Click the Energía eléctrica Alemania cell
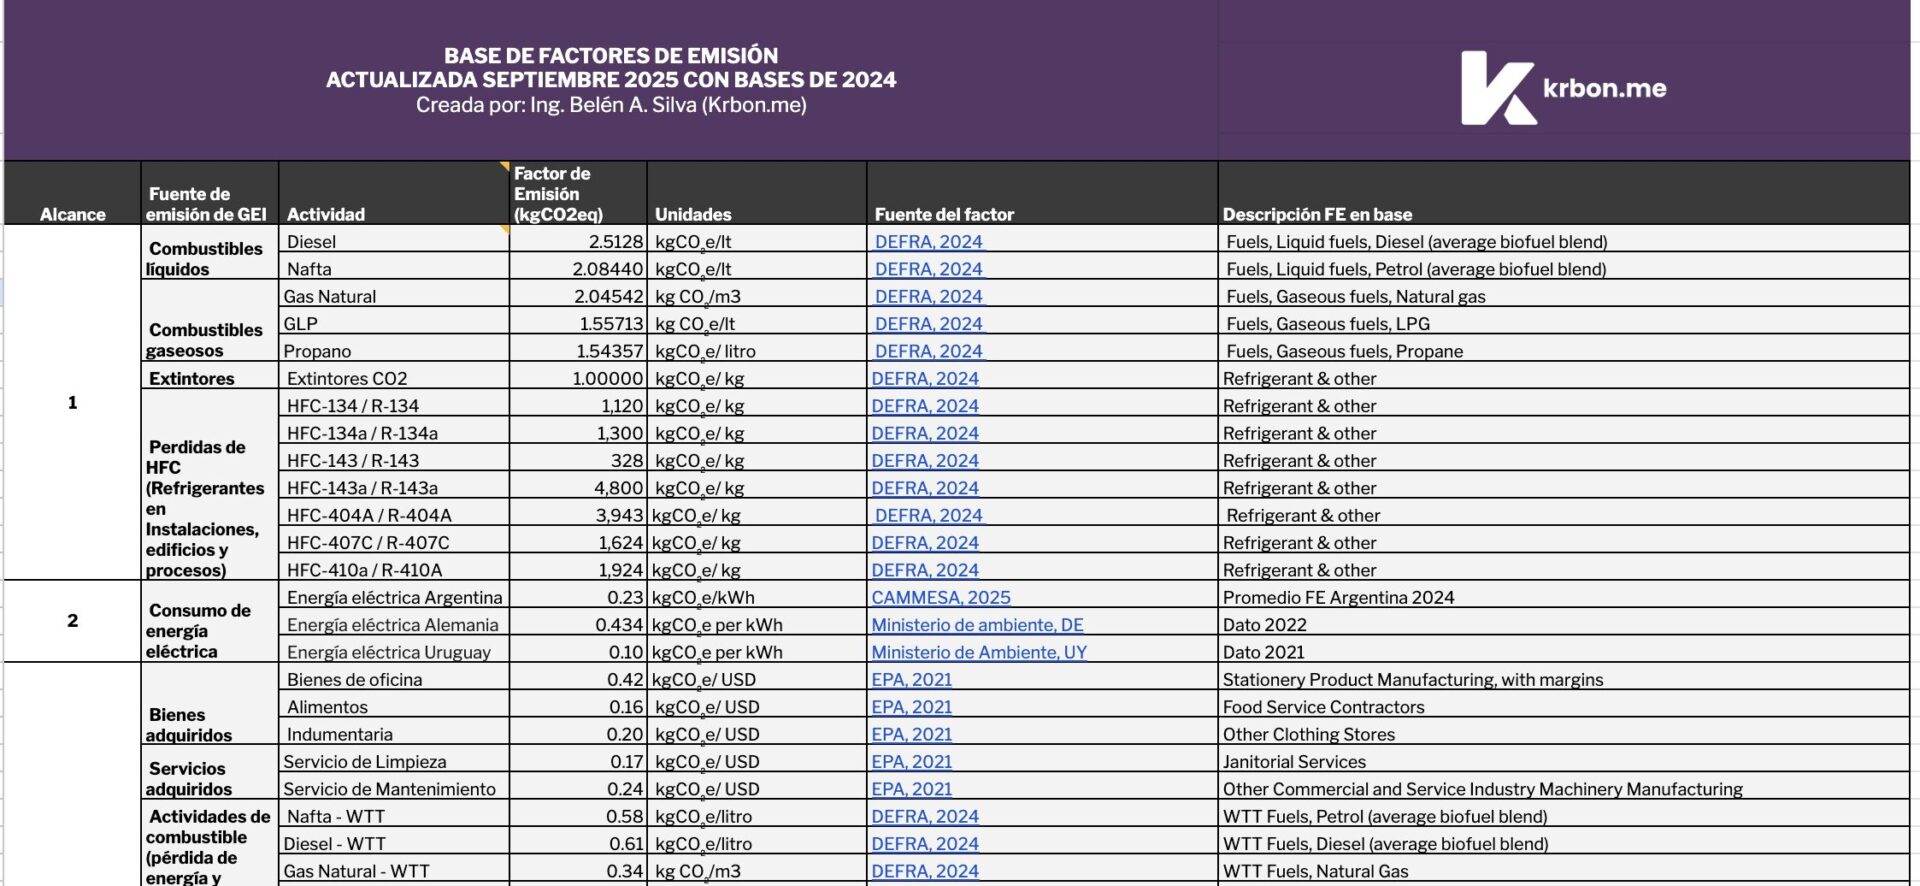1920x886 pixels. point(394,624)
